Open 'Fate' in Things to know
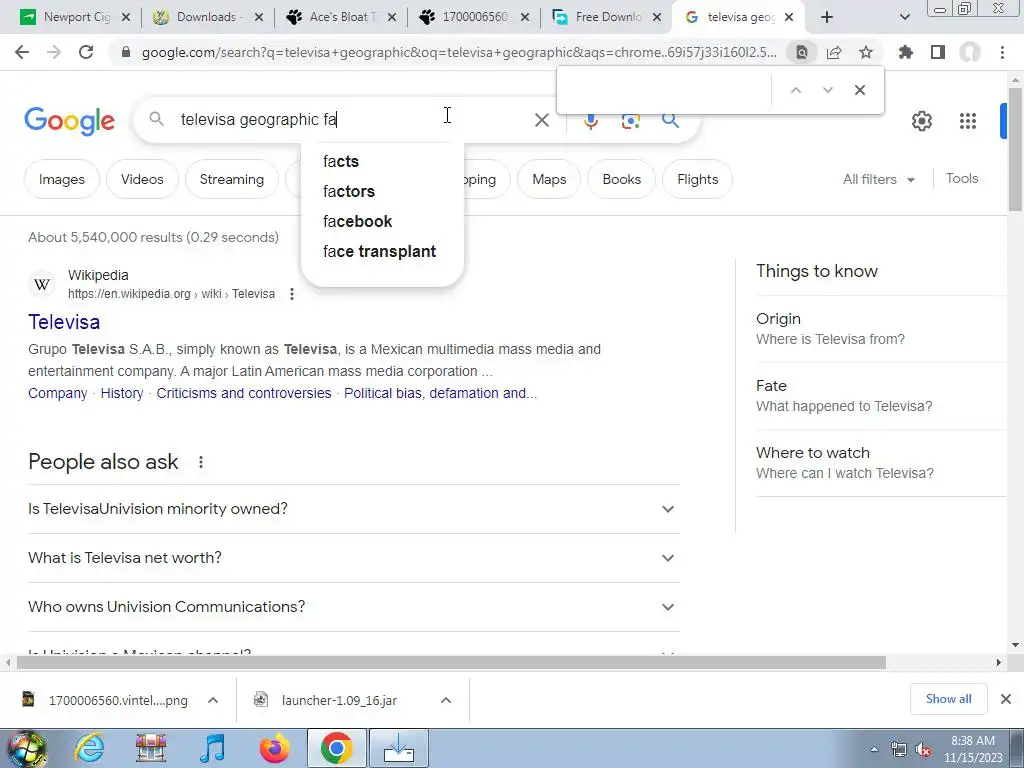Viewport: 1024px width, 768px height. click(882, 396)
